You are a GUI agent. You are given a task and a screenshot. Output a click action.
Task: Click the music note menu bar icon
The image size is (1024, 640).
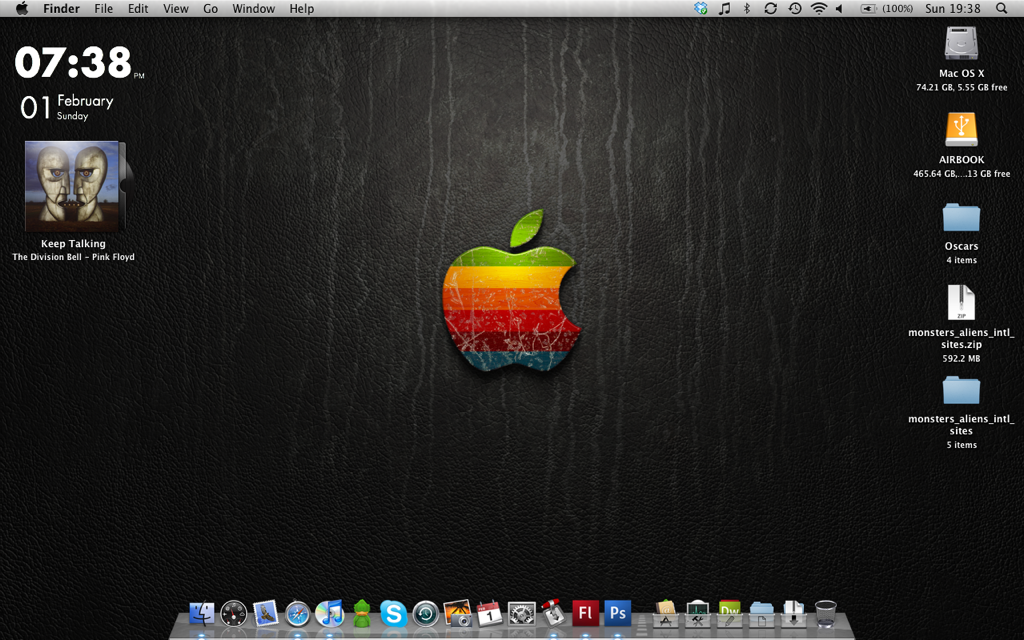point(724,8)
